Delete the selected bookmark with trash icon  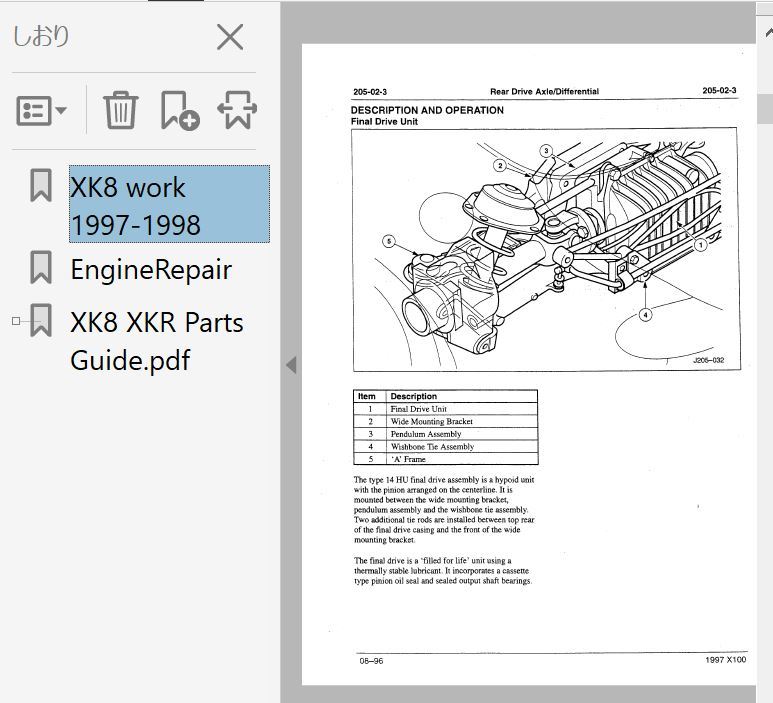120,110
